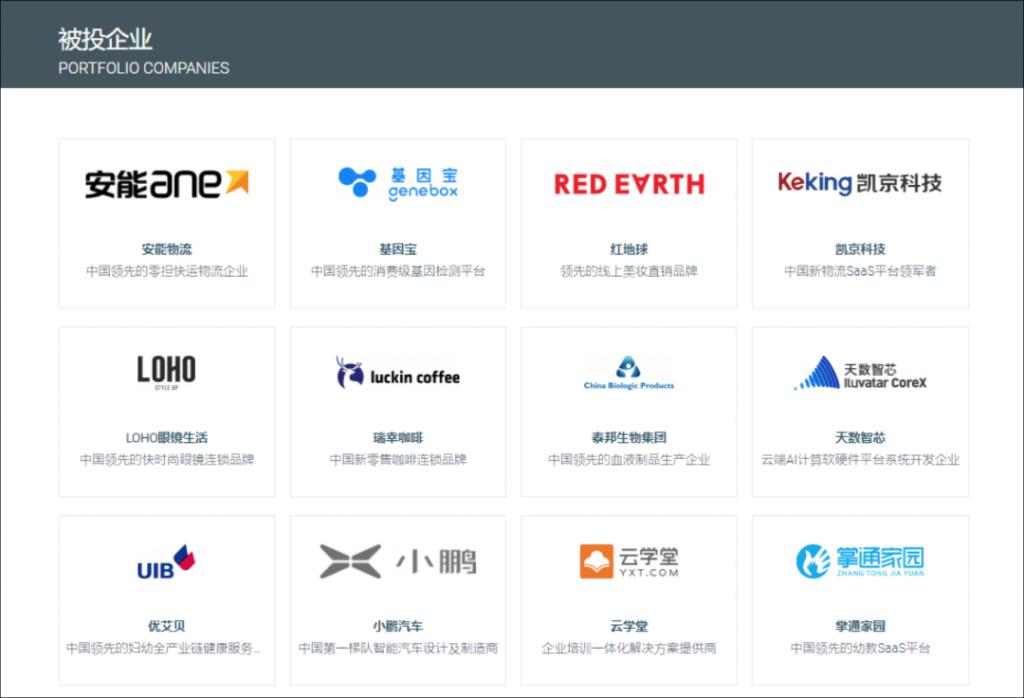Image resolution: width=1024 pixels, height=698 pixels.
Task: Open the LOHO眼镜生活 company name
Action: tap(167, 437)
